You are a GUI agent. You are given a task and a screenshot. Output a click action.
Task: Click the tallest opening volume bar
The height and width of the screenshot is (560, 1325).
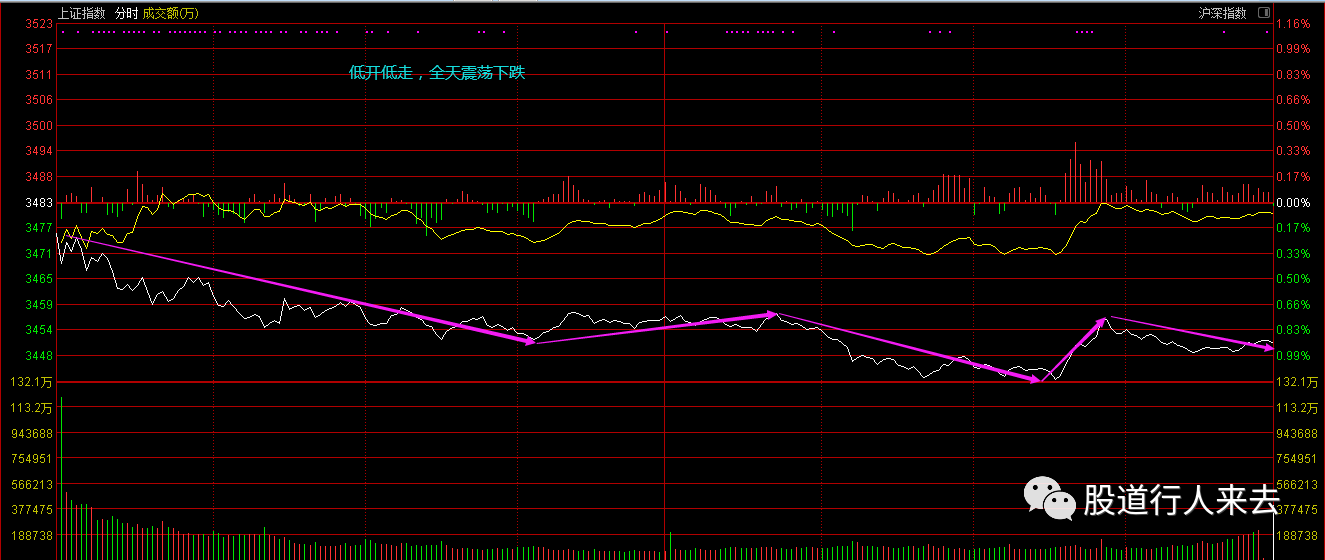(x=61, y=478)
